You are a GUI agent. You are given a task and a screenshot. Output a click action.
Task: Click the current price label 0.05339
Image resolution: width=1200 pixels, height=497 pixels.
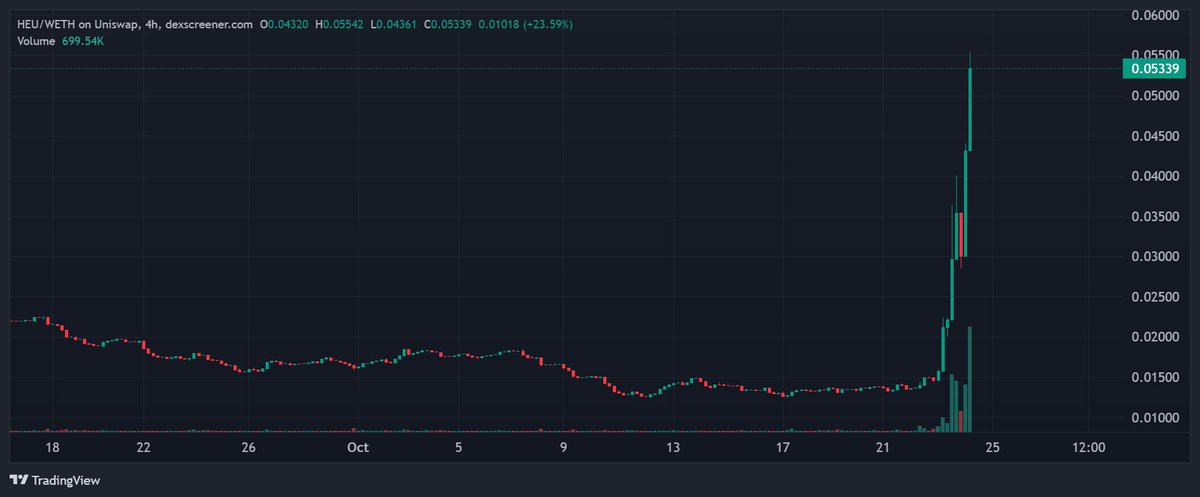1154,68
